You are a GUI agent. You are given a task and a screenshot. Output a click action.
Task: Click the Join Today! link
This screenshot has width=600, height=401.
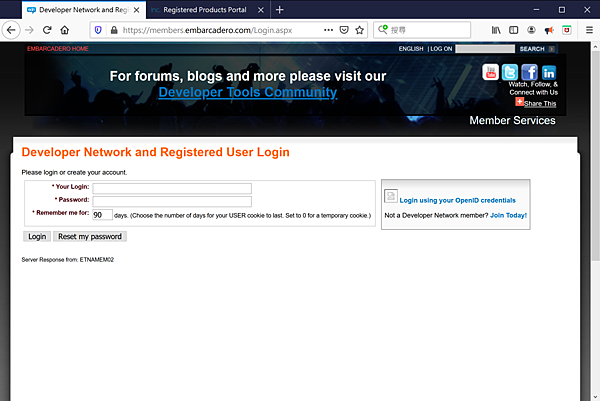509,215
